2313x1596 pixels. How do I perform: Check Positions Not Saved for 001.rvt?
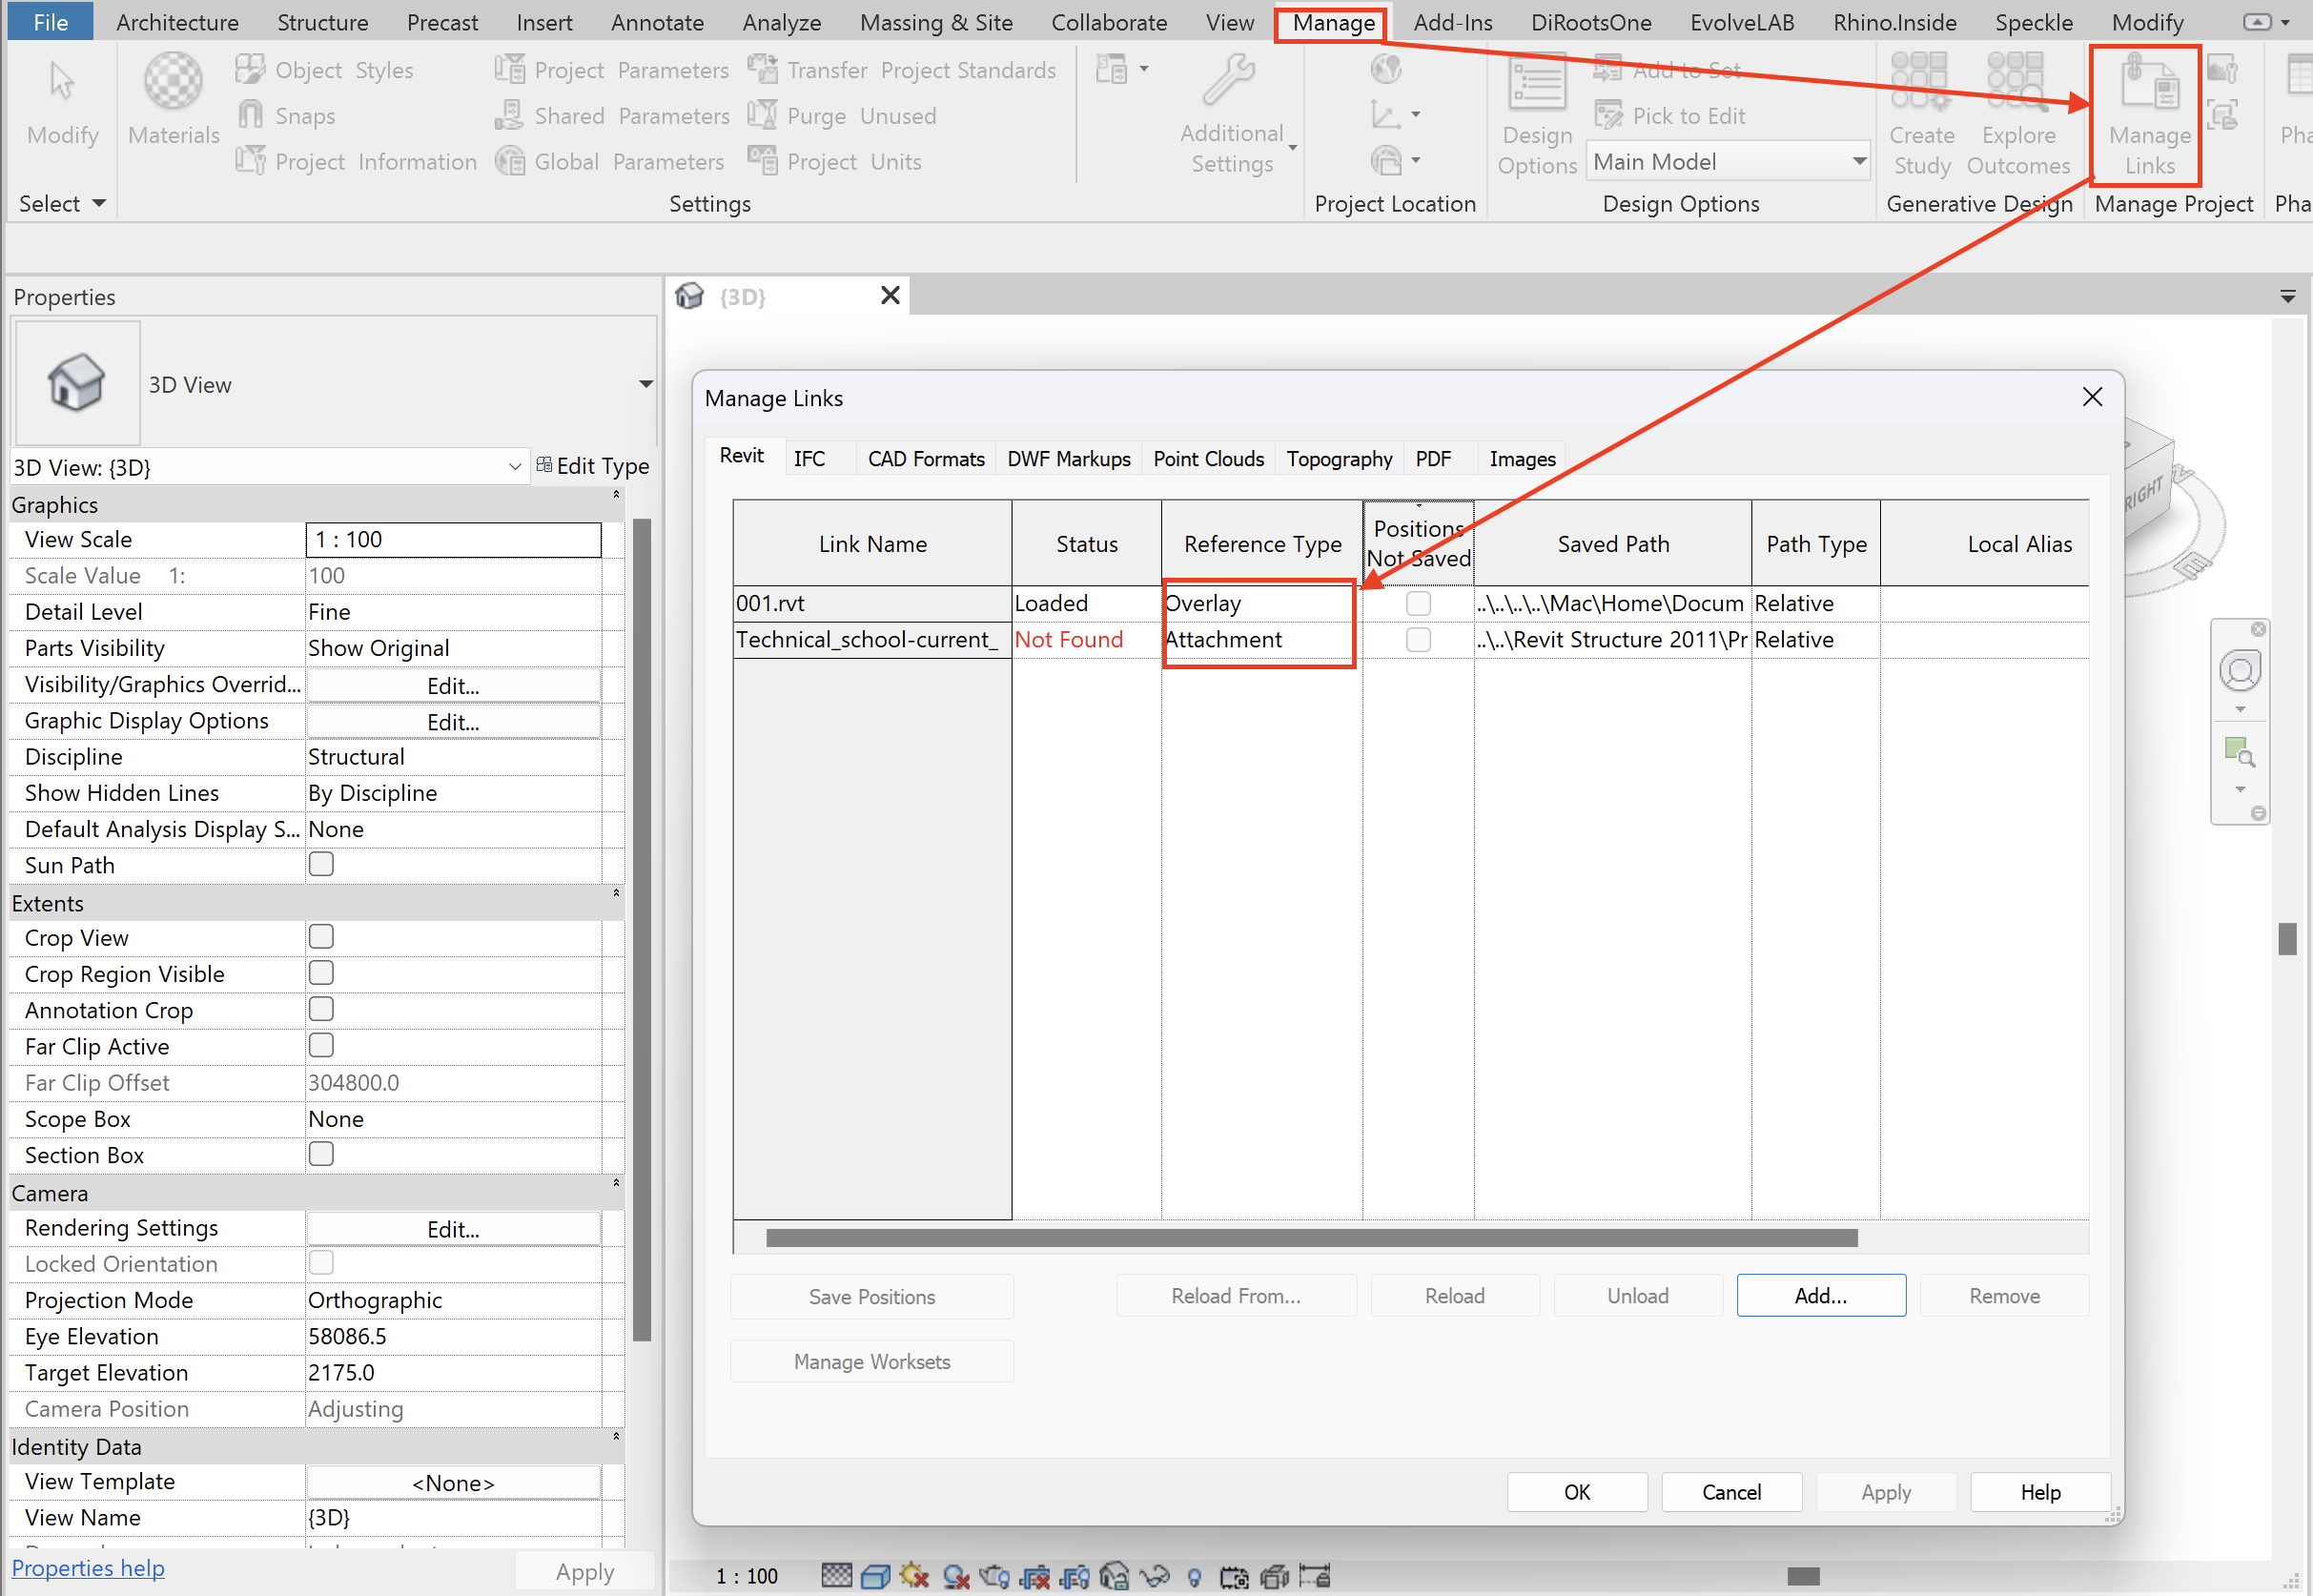click(x=1417, y=603)
